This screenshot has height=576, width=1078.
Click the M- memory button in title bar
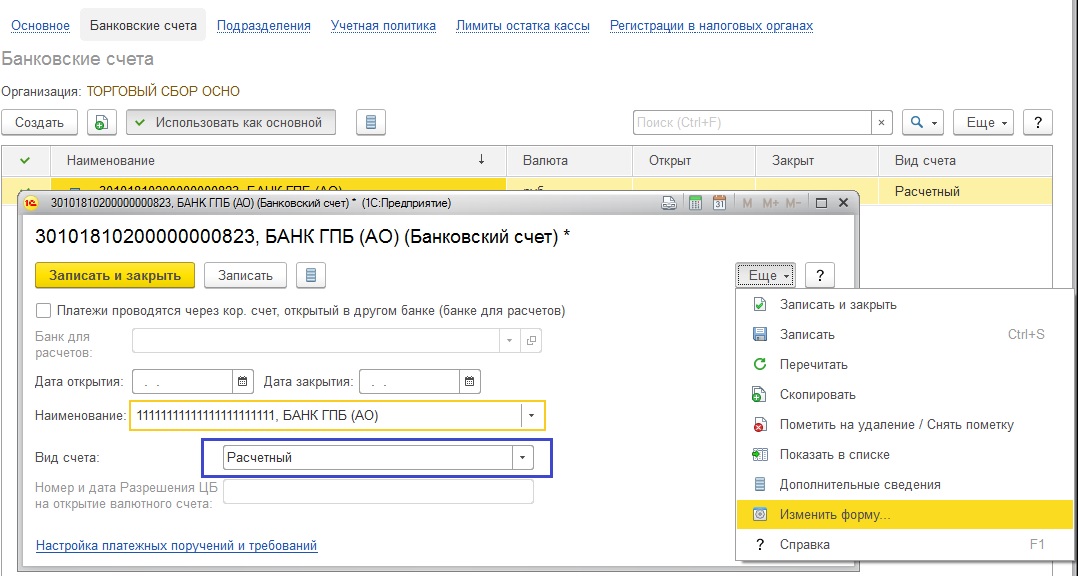coord(793,203)
